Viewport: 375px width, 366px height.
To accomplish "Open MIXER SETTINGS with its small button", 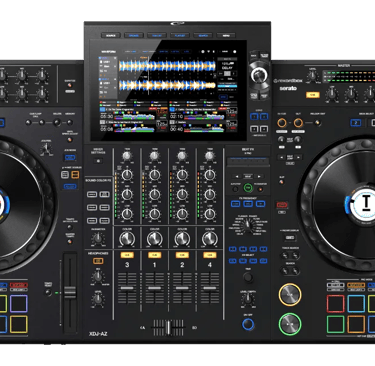I will tap(98, 161).
